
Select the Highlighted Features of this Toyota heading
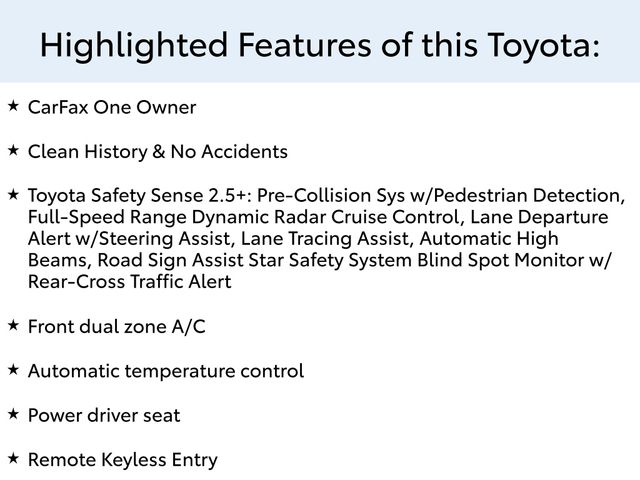(x=320, y=45)
